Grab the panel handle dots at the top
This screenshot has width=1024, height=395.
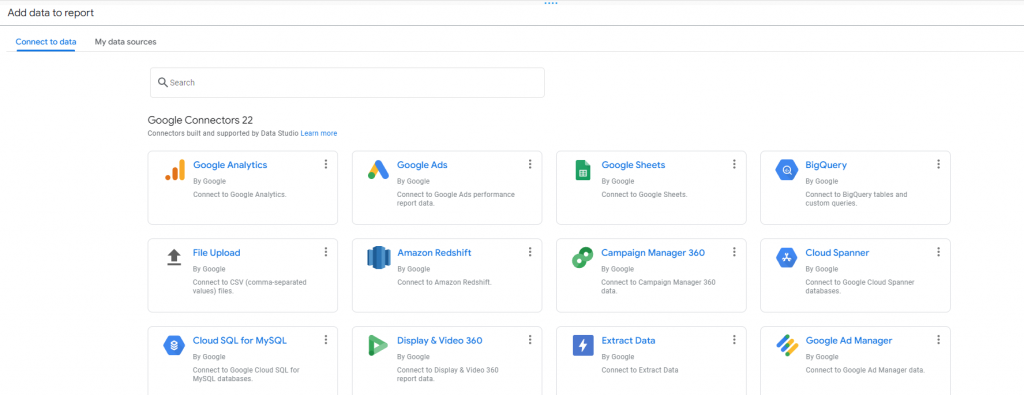point(551,3)
